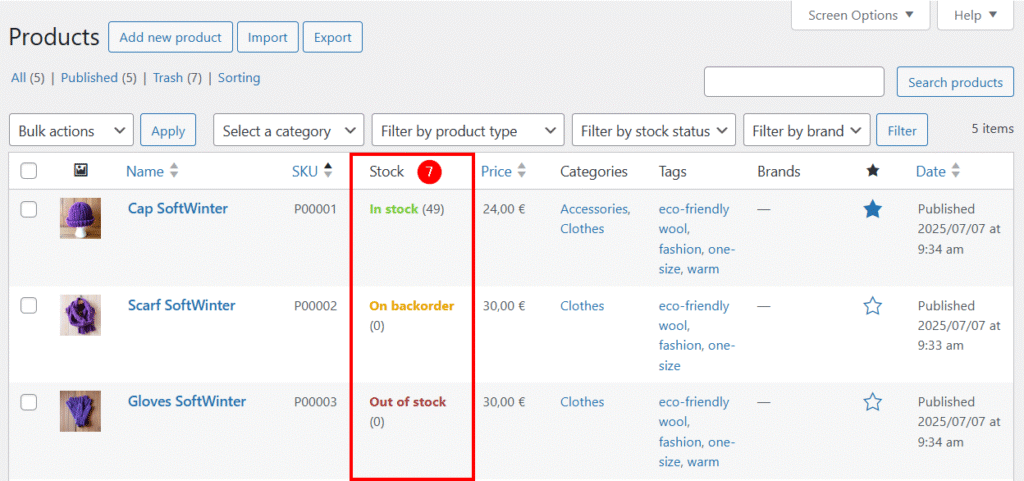Mark Scarf SoftWinter as featured star
This screenshot has width=1024, height=481.
click(x=873, y=306)
